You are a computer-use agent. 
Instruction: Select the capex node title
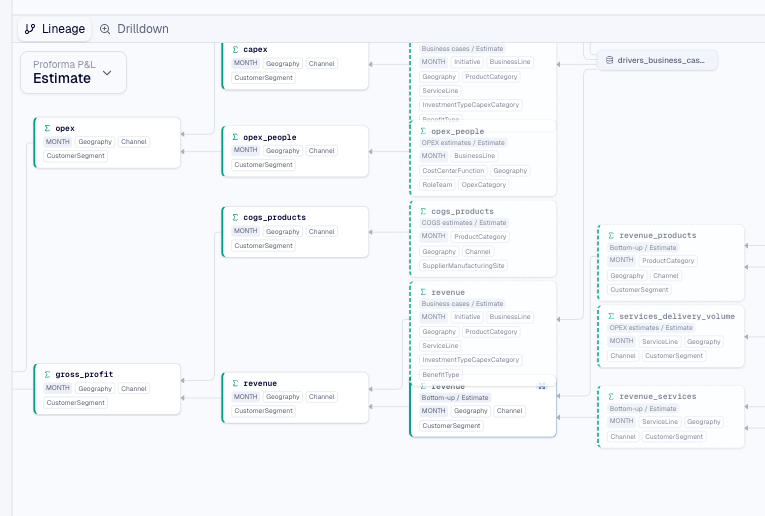click(255, 49)
